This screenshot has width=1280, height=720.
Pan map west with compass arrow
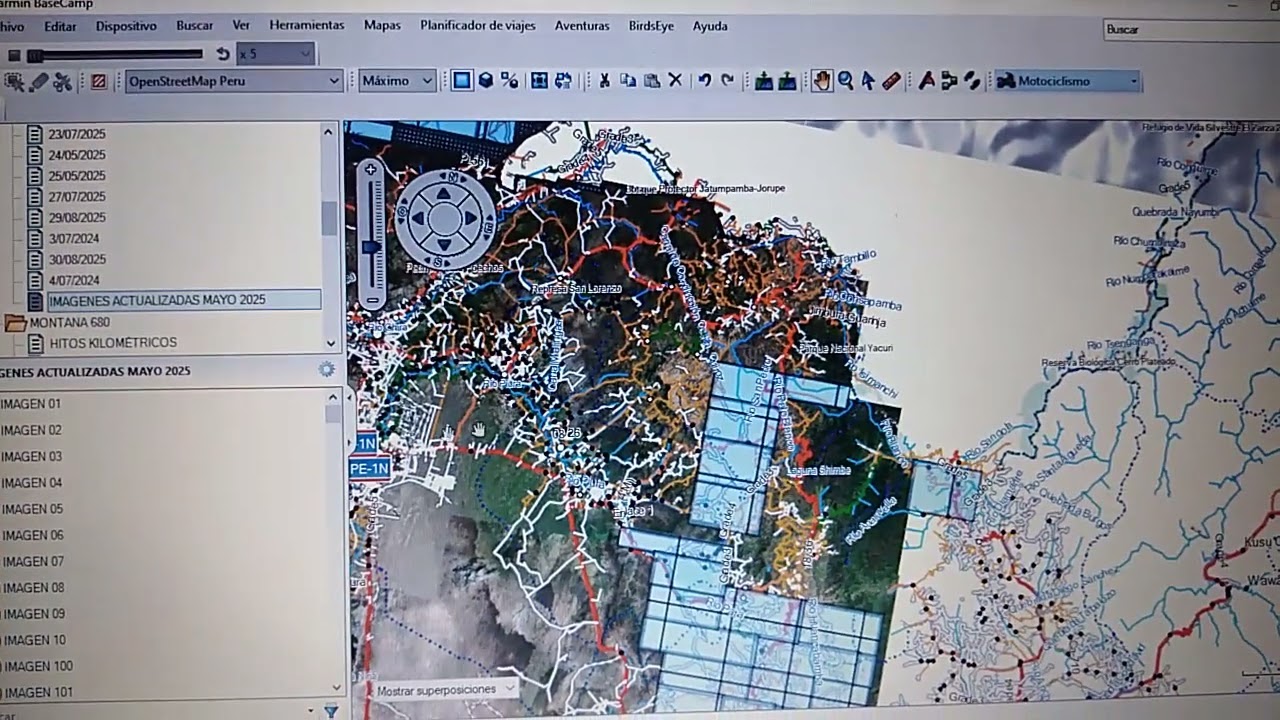click(x=419, y=217)
